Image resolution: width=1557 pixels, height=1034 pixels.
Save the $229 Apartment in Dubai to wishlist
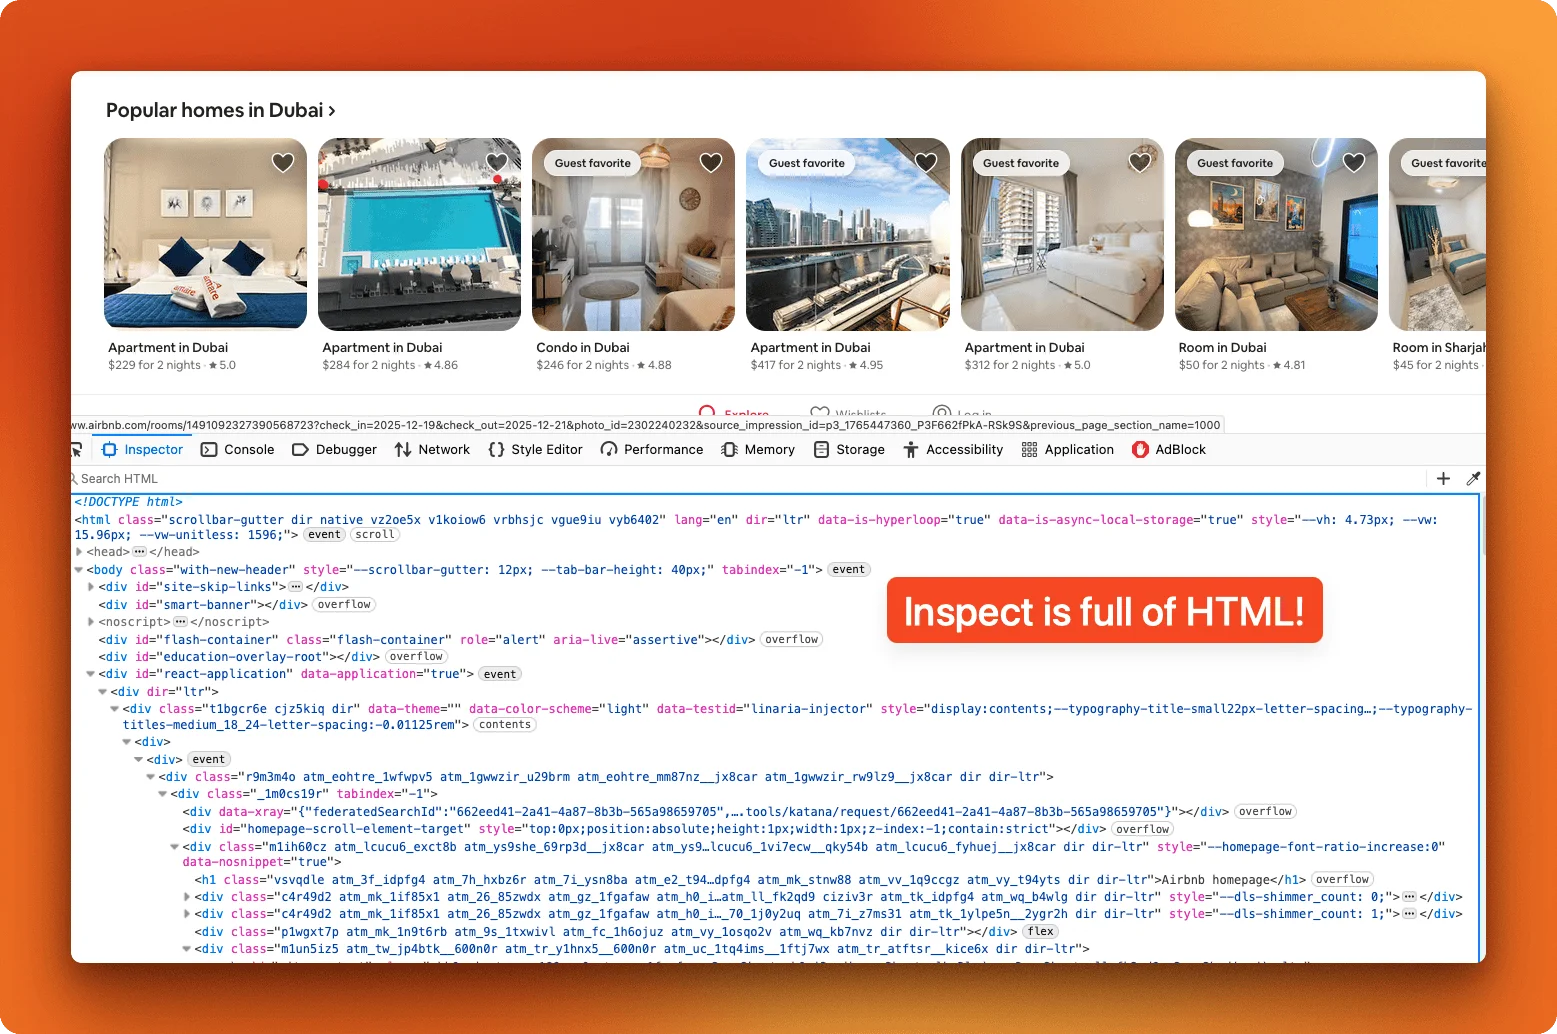(282, 161)
